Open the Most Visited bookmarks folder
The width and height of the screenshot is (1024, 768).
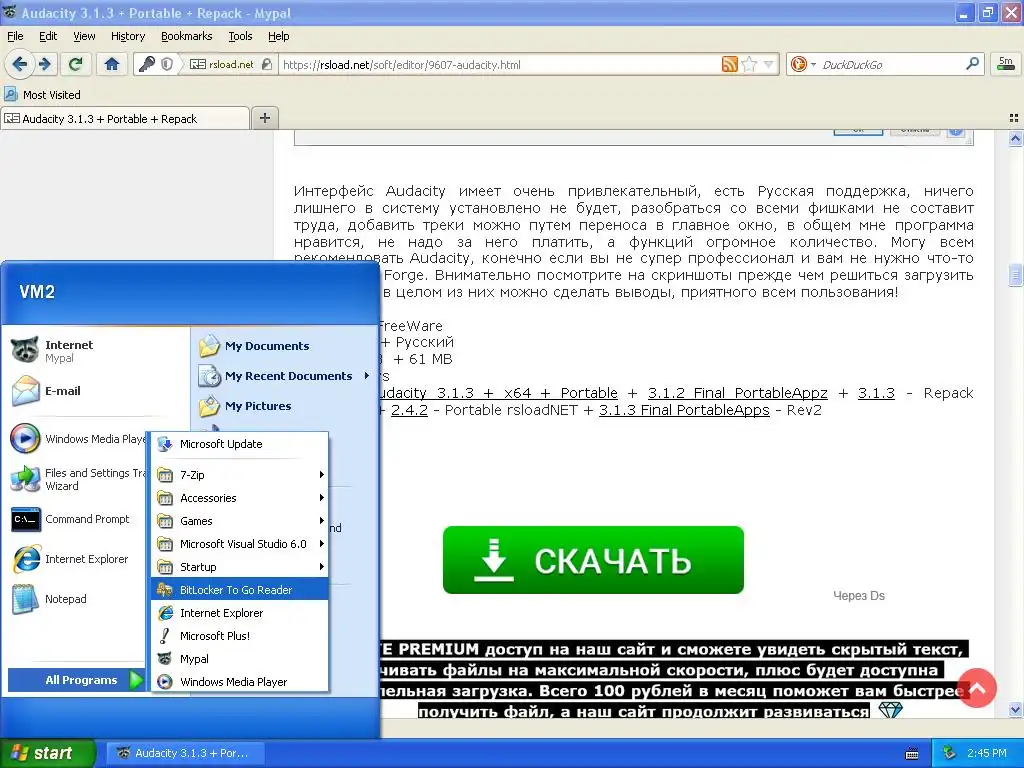42,94
